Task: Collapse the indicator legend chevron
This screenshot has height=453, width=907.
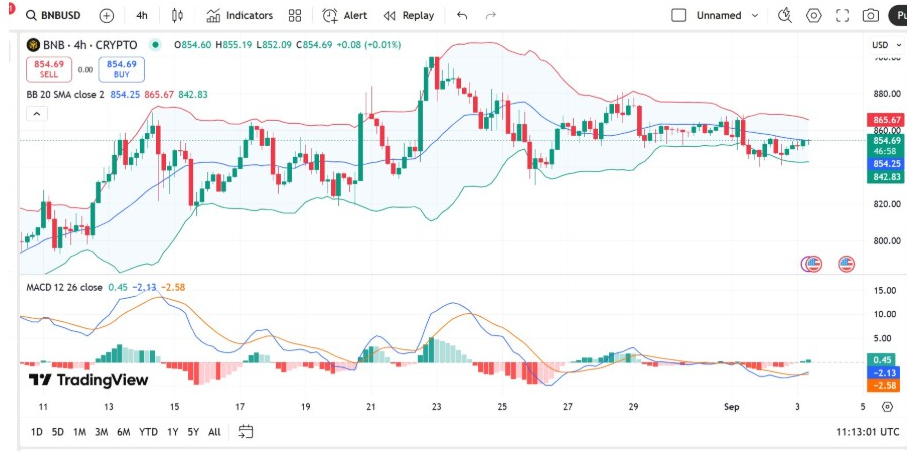Action: (x=36, y=114)
